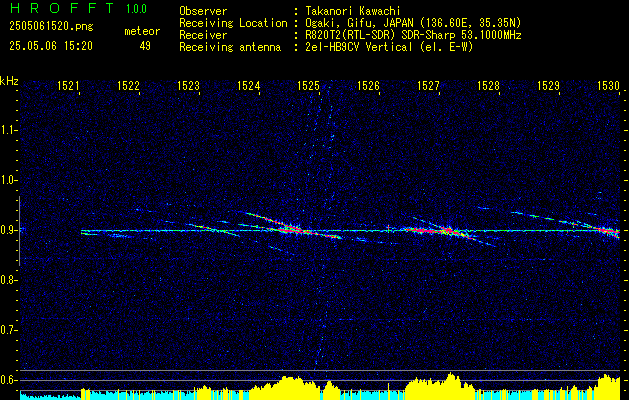Click the 1523 time axis marker
The height and width of the screenshot is (400, 629).
coord(188,85)
